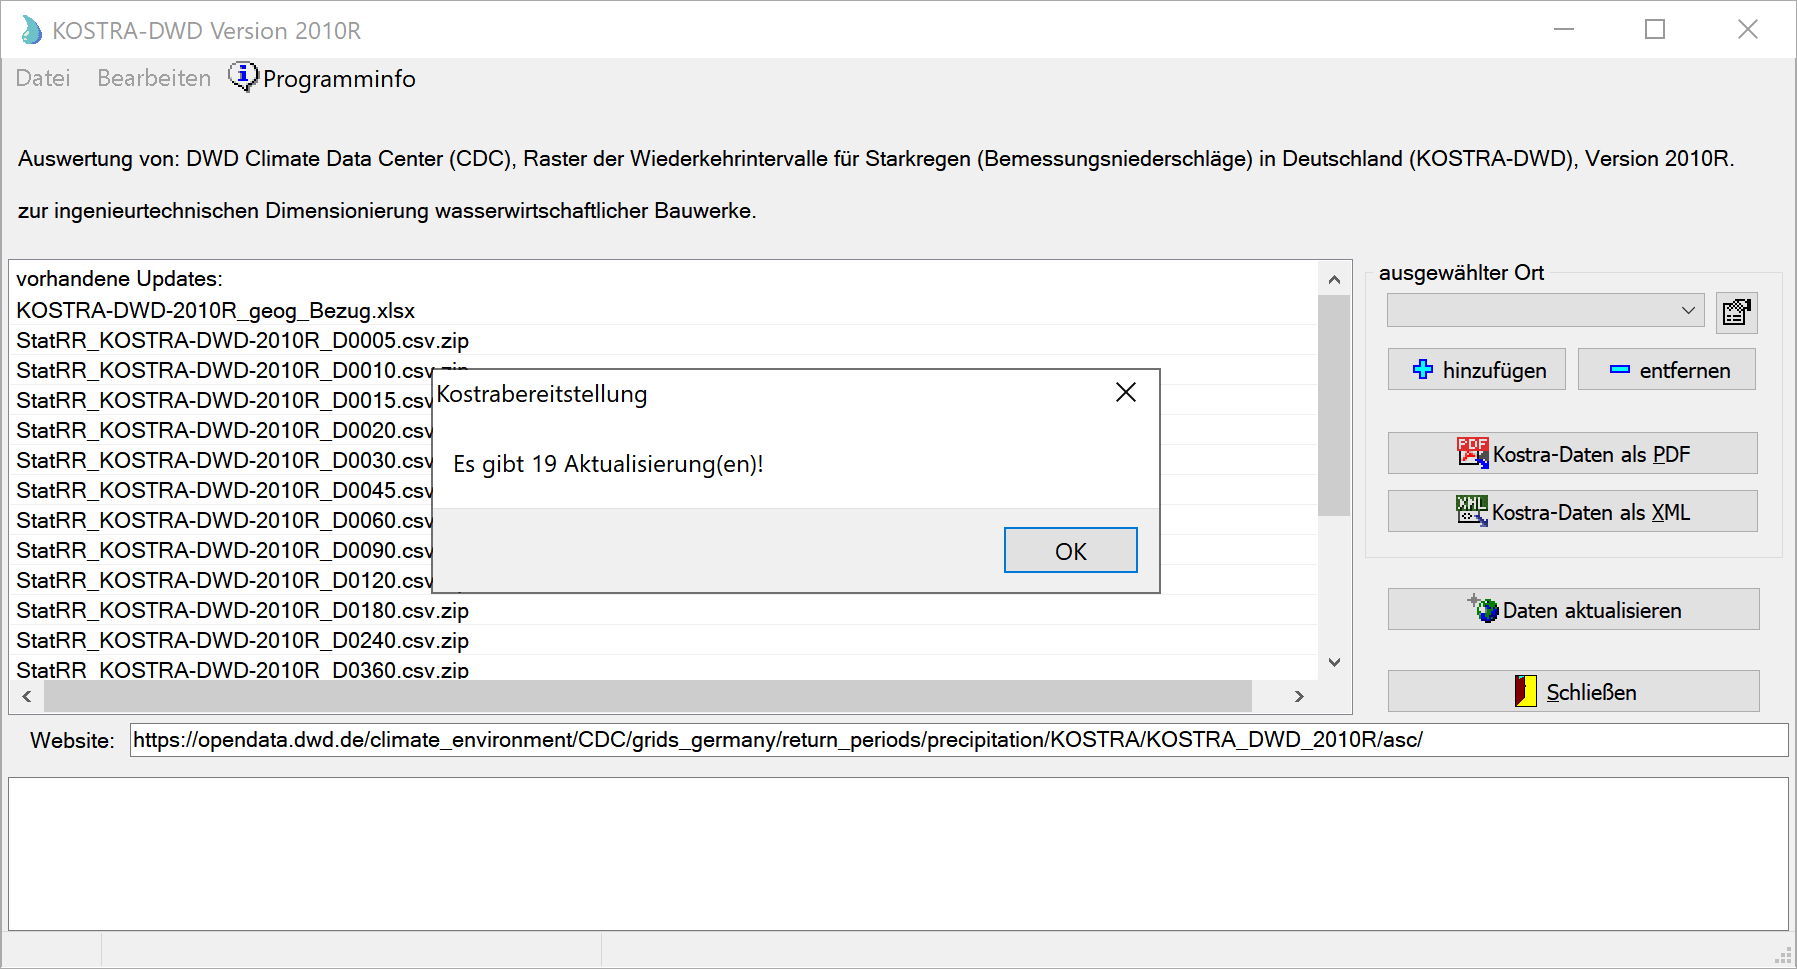Click the minus icon on entfernen button
This screenshot has width=1797, height=969.
coord(1619,370)
